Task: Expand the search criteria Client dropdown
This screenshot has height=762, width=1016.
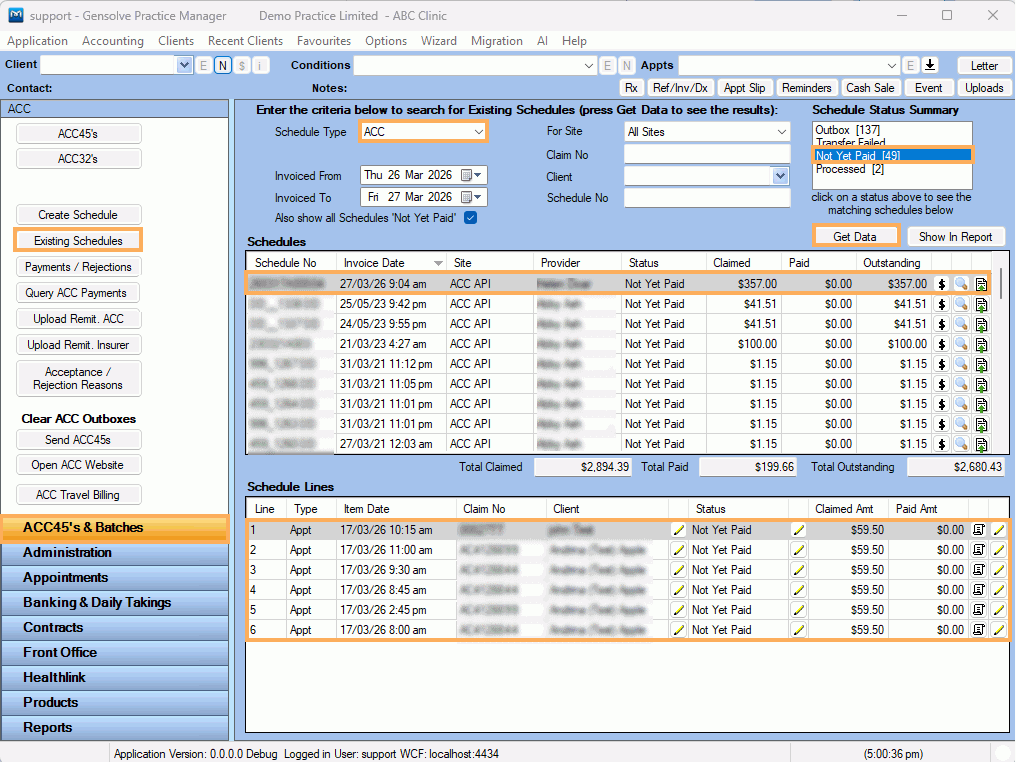Action: tap(780, 176)
